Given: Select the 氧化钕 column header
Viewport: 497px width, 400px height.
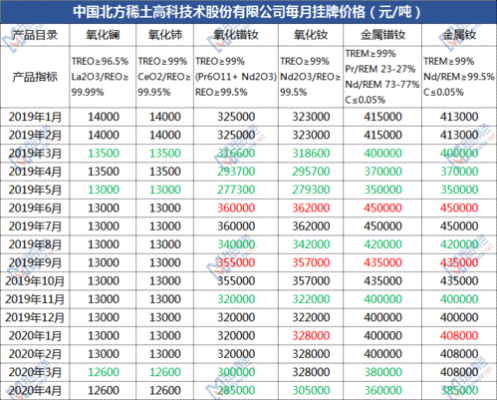Looking at the screenshot, I should (311, 35).
